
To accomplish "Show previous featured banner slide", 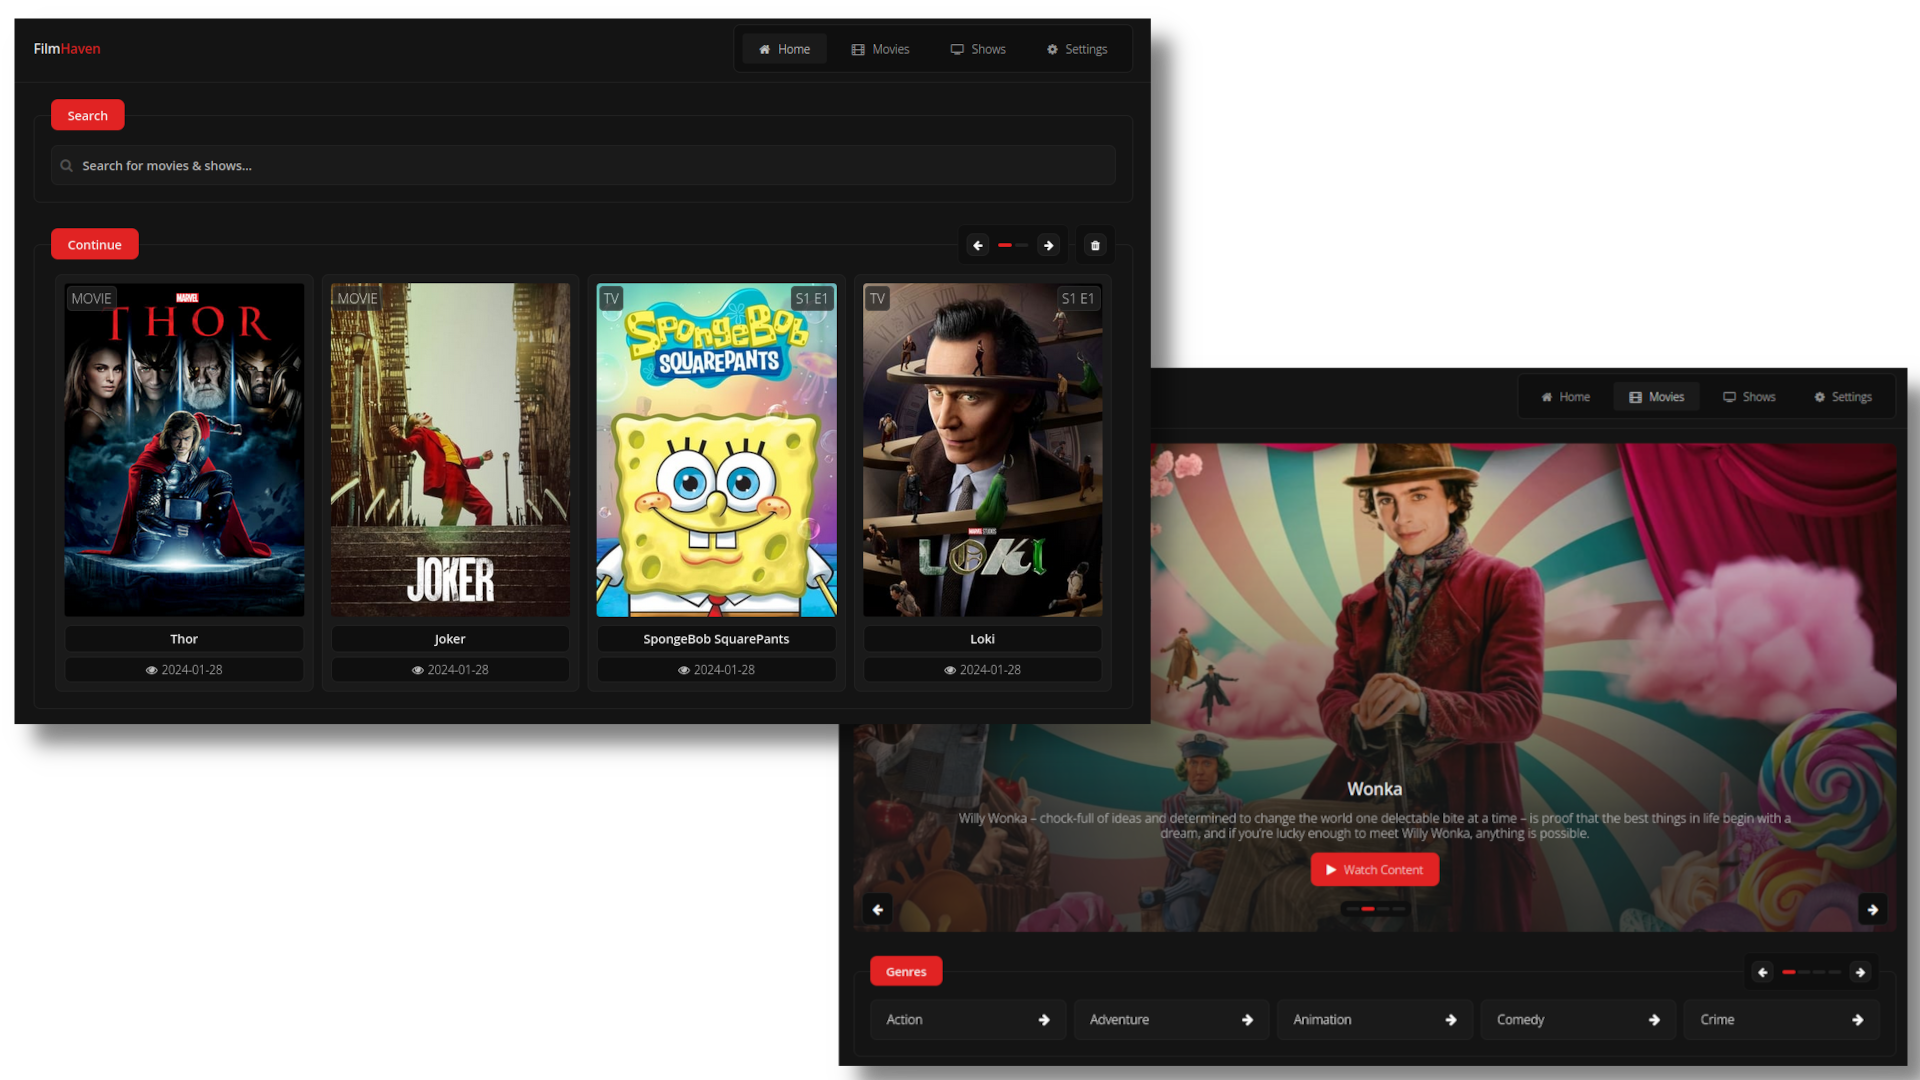I will click(877, 909).
